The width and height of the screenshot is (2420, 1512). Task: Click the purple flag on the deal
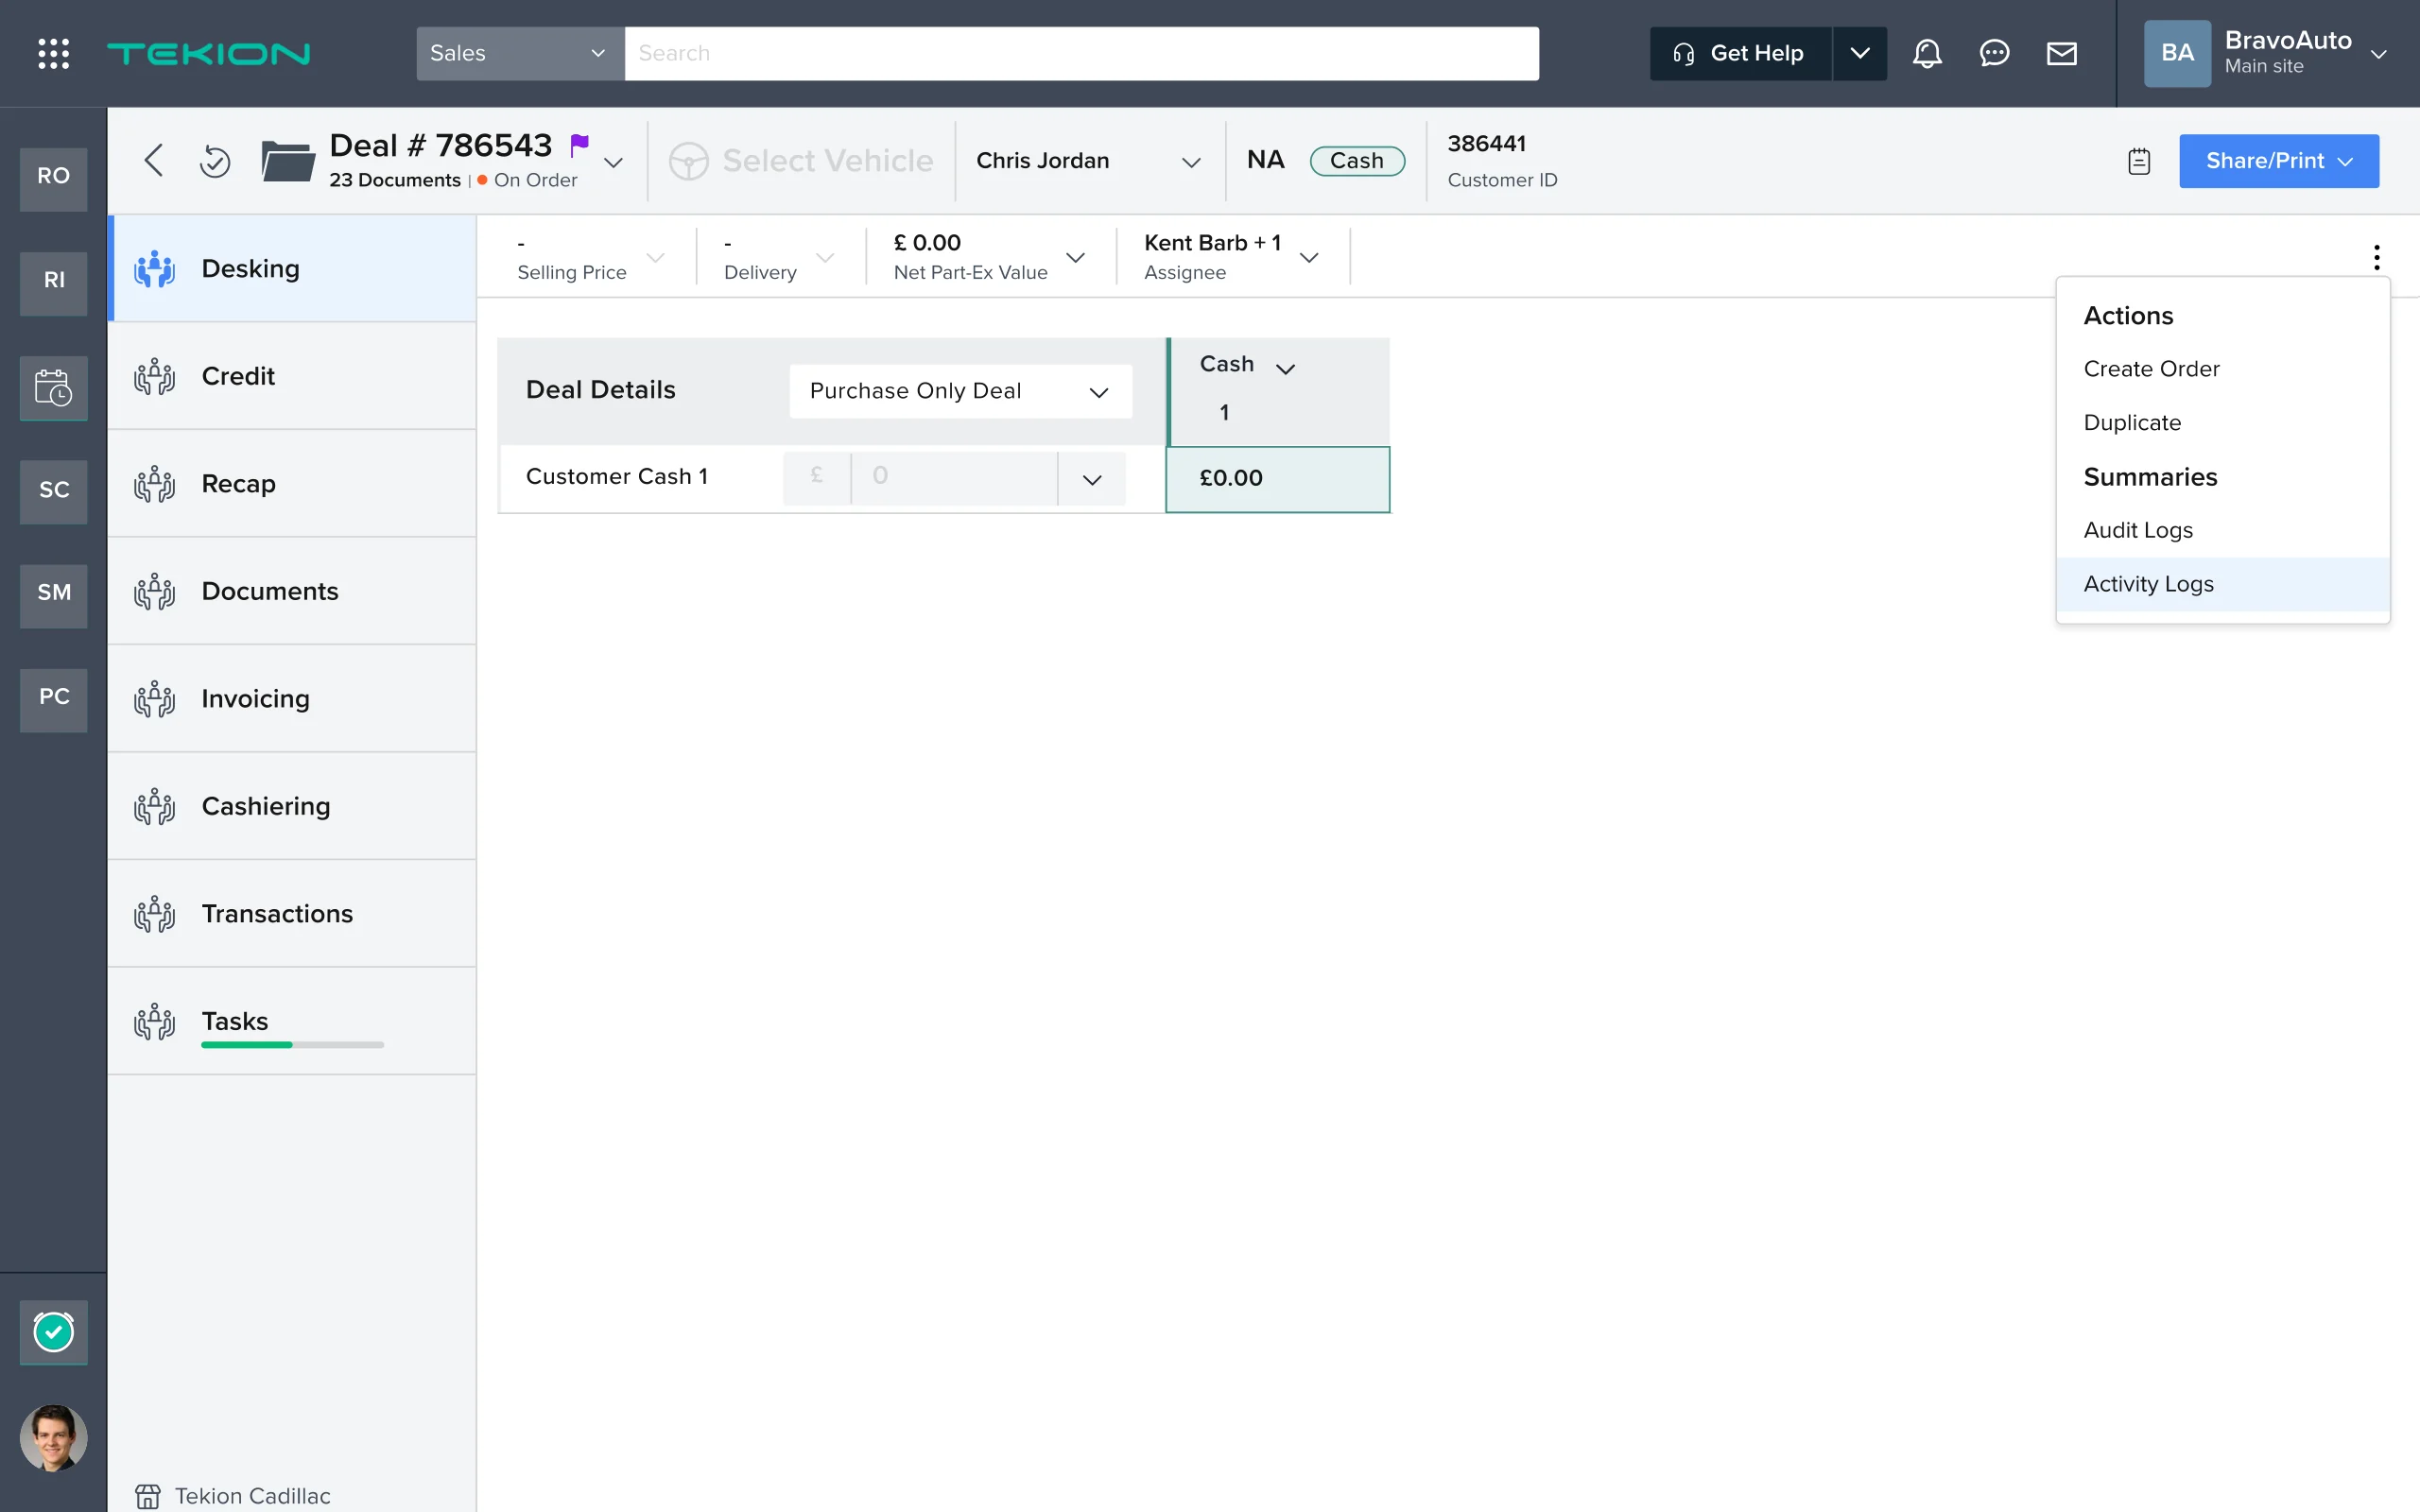click(579, 145)
